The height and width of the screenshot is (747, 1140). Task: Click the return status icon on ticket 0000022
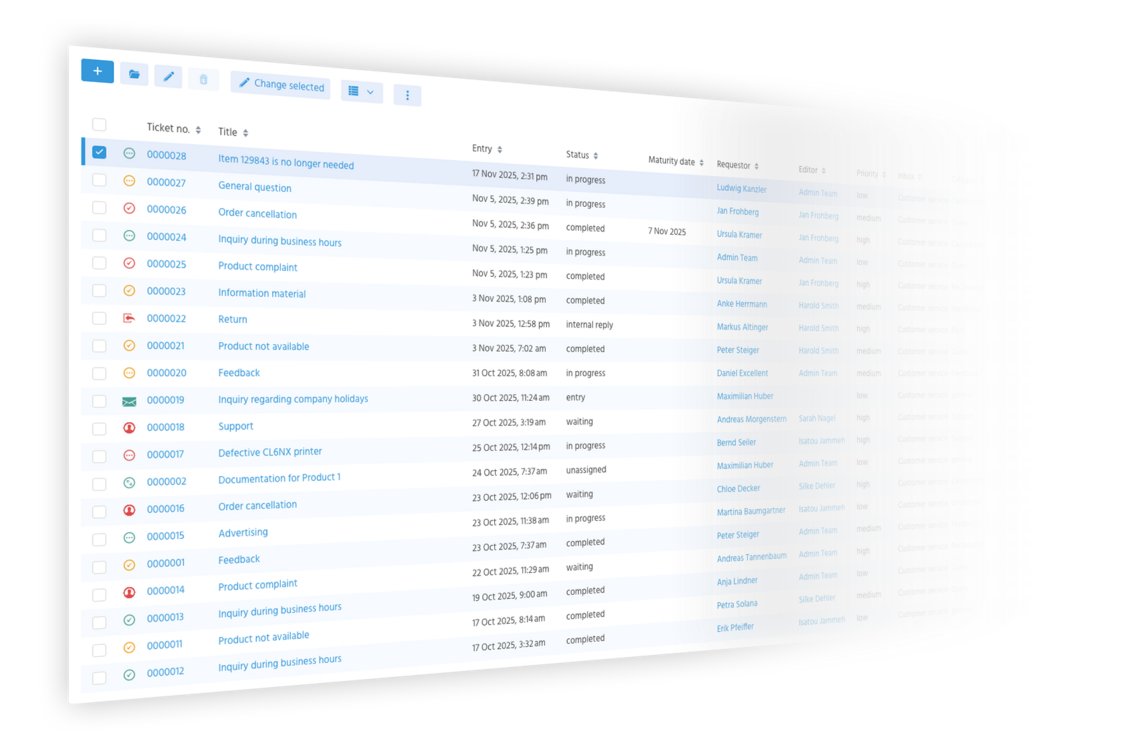(x=128, y=318)
